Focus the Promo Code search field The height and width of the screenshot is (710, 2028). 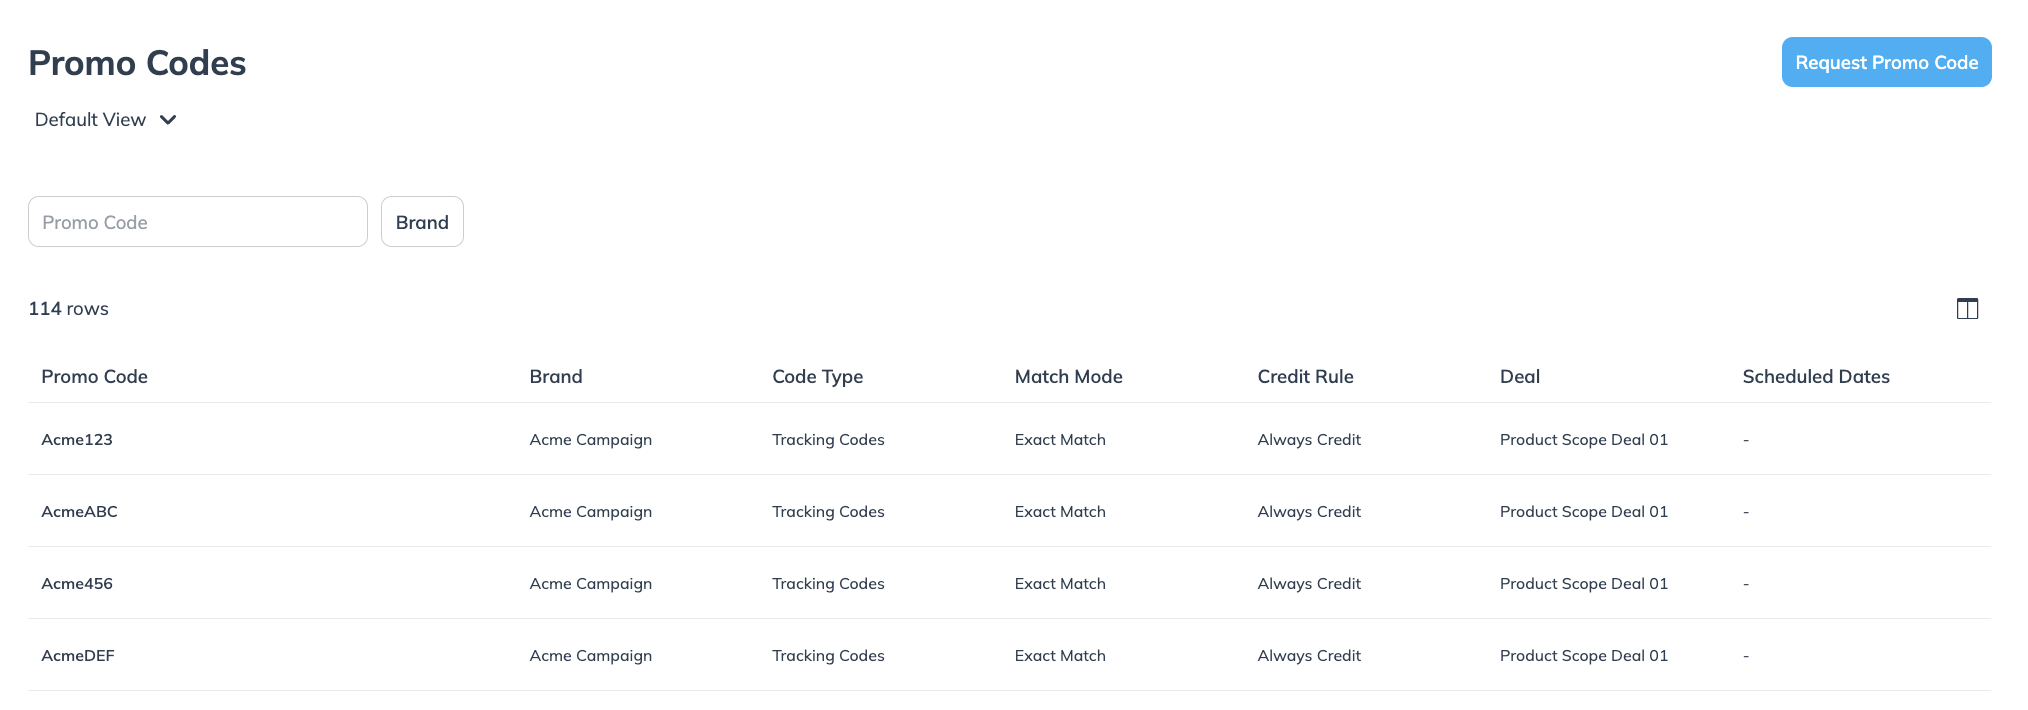[x=198, y=222]
